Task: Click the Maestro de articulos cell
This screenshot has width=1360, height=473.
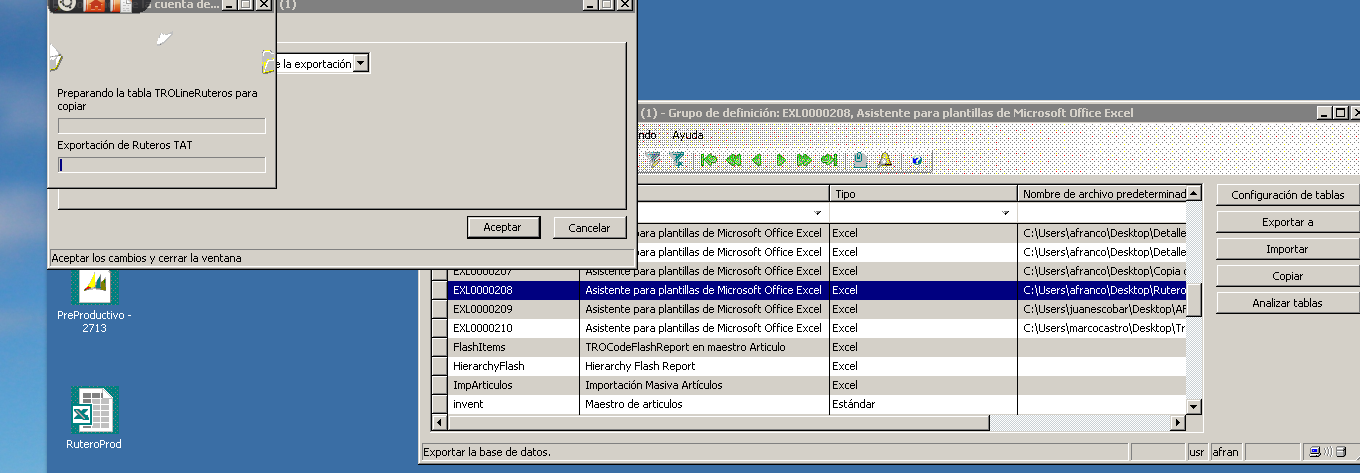Action: pyautogui.click(x=704, y=404)
